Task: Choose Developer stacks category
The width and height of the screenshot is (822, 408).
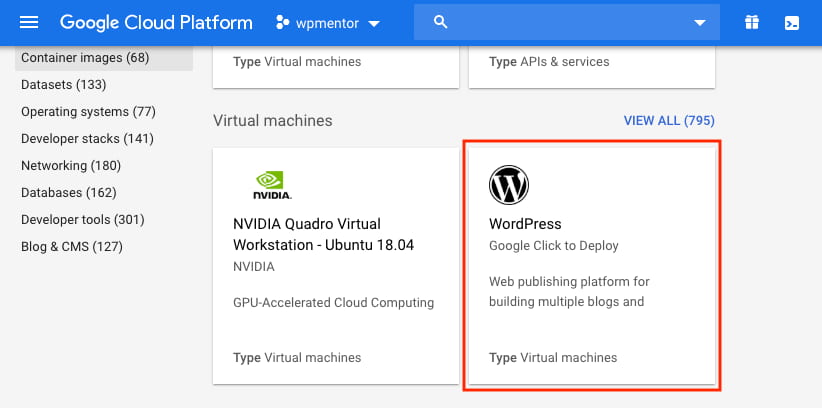Action: (x=87, y=138)
